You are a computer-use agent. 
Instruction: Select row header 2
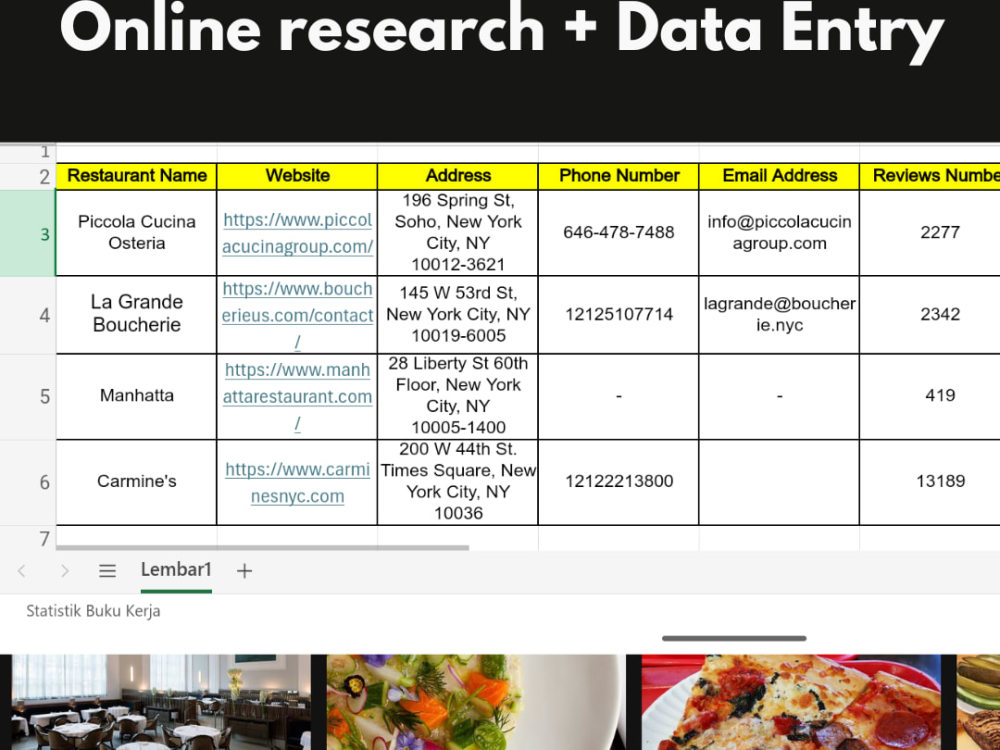[28, 177]
